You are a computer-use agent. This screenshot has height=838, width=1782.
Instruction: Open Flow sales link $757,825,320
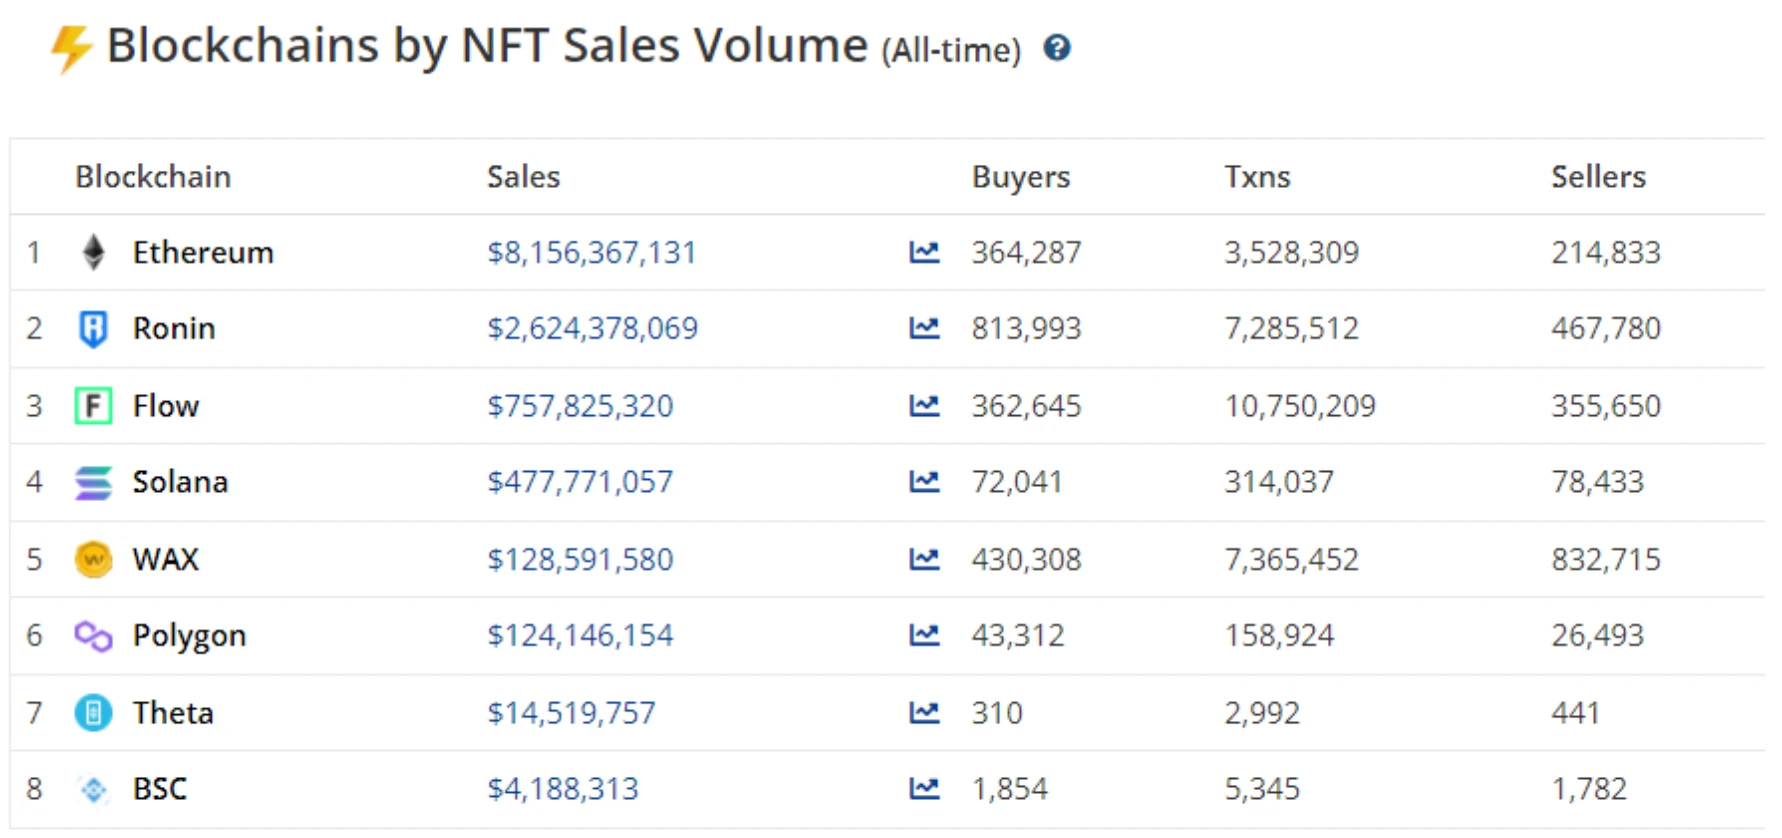580,405
